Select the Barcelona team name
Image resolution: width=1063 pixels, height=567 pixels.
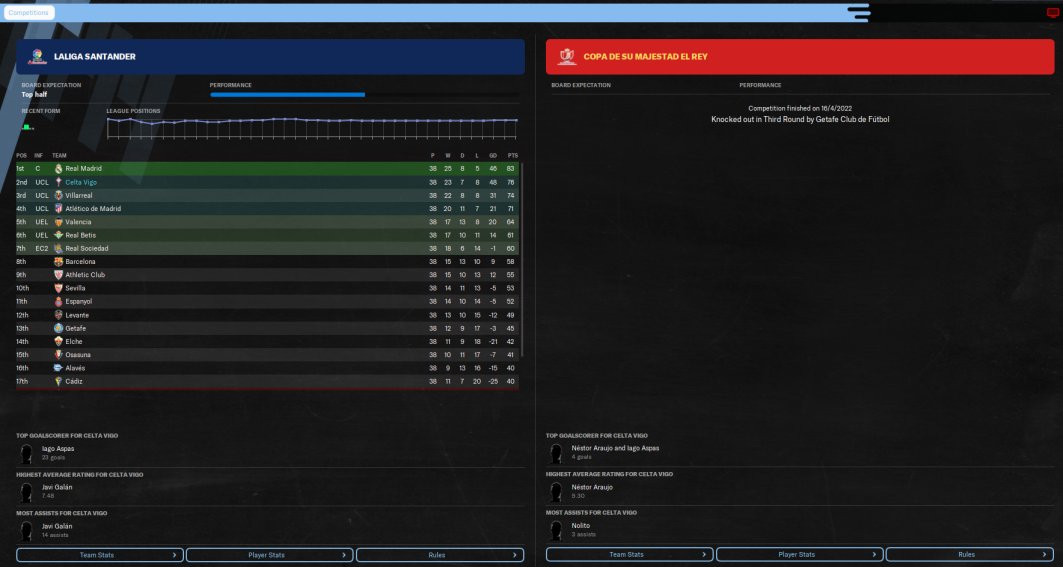point(81,262)
